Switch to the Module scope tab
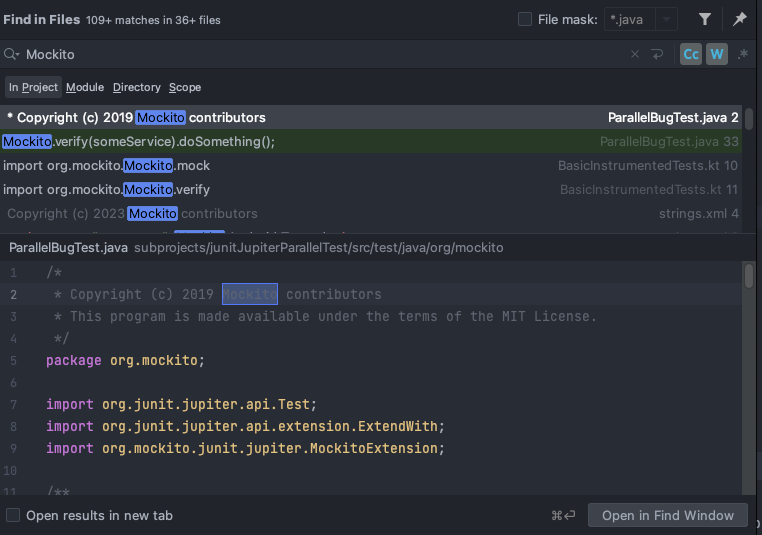Image resolution: width=762 pixels, height=535 pixels. 85,87
